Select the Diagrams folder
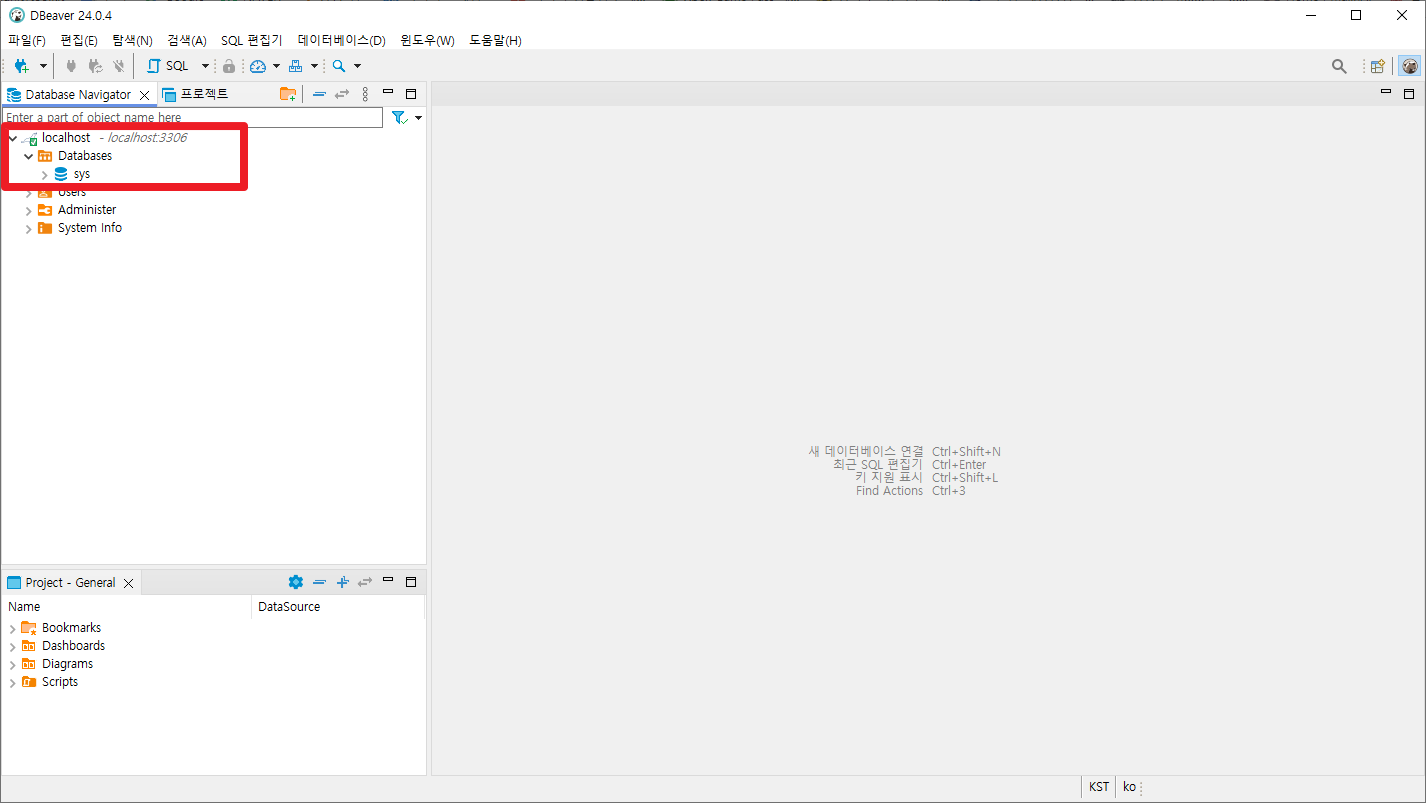This screenshot has width=1426, height=803. 67,664
